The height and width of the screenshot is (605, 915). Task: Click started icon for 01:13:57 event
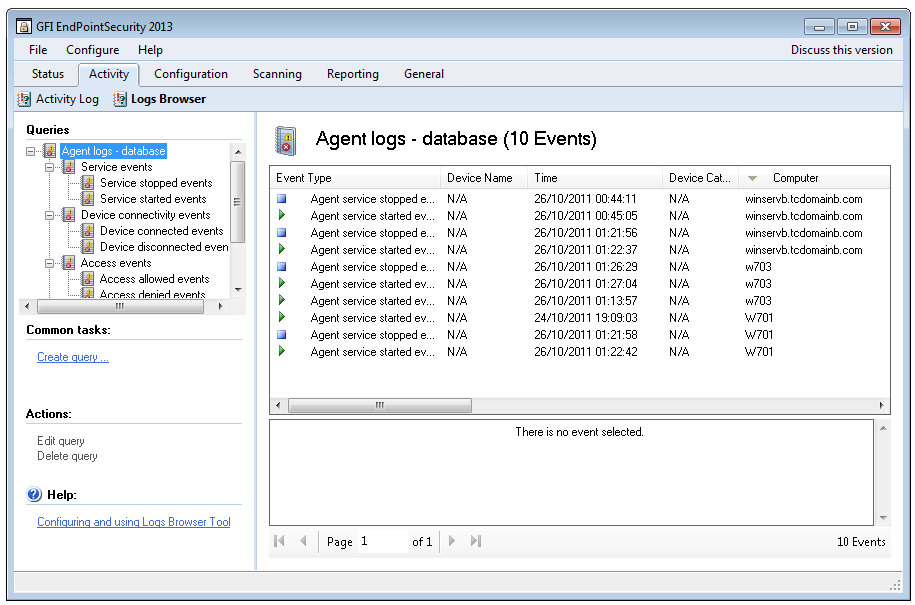[x=282, y=300]
